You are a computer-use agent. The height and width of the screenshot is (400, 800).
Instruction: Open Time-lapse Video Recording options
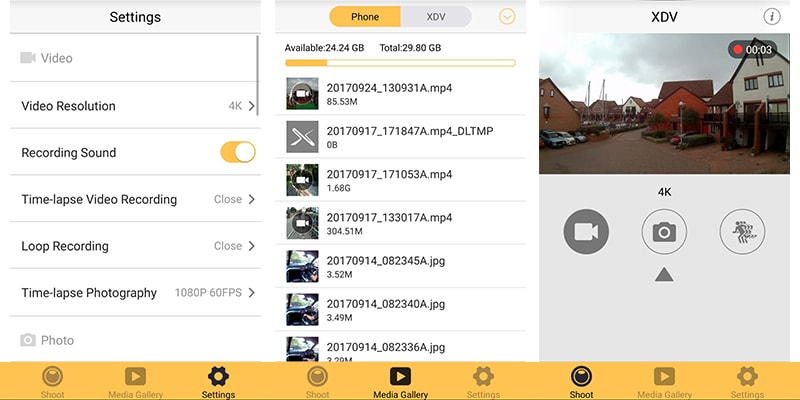(x=135, y=199)
